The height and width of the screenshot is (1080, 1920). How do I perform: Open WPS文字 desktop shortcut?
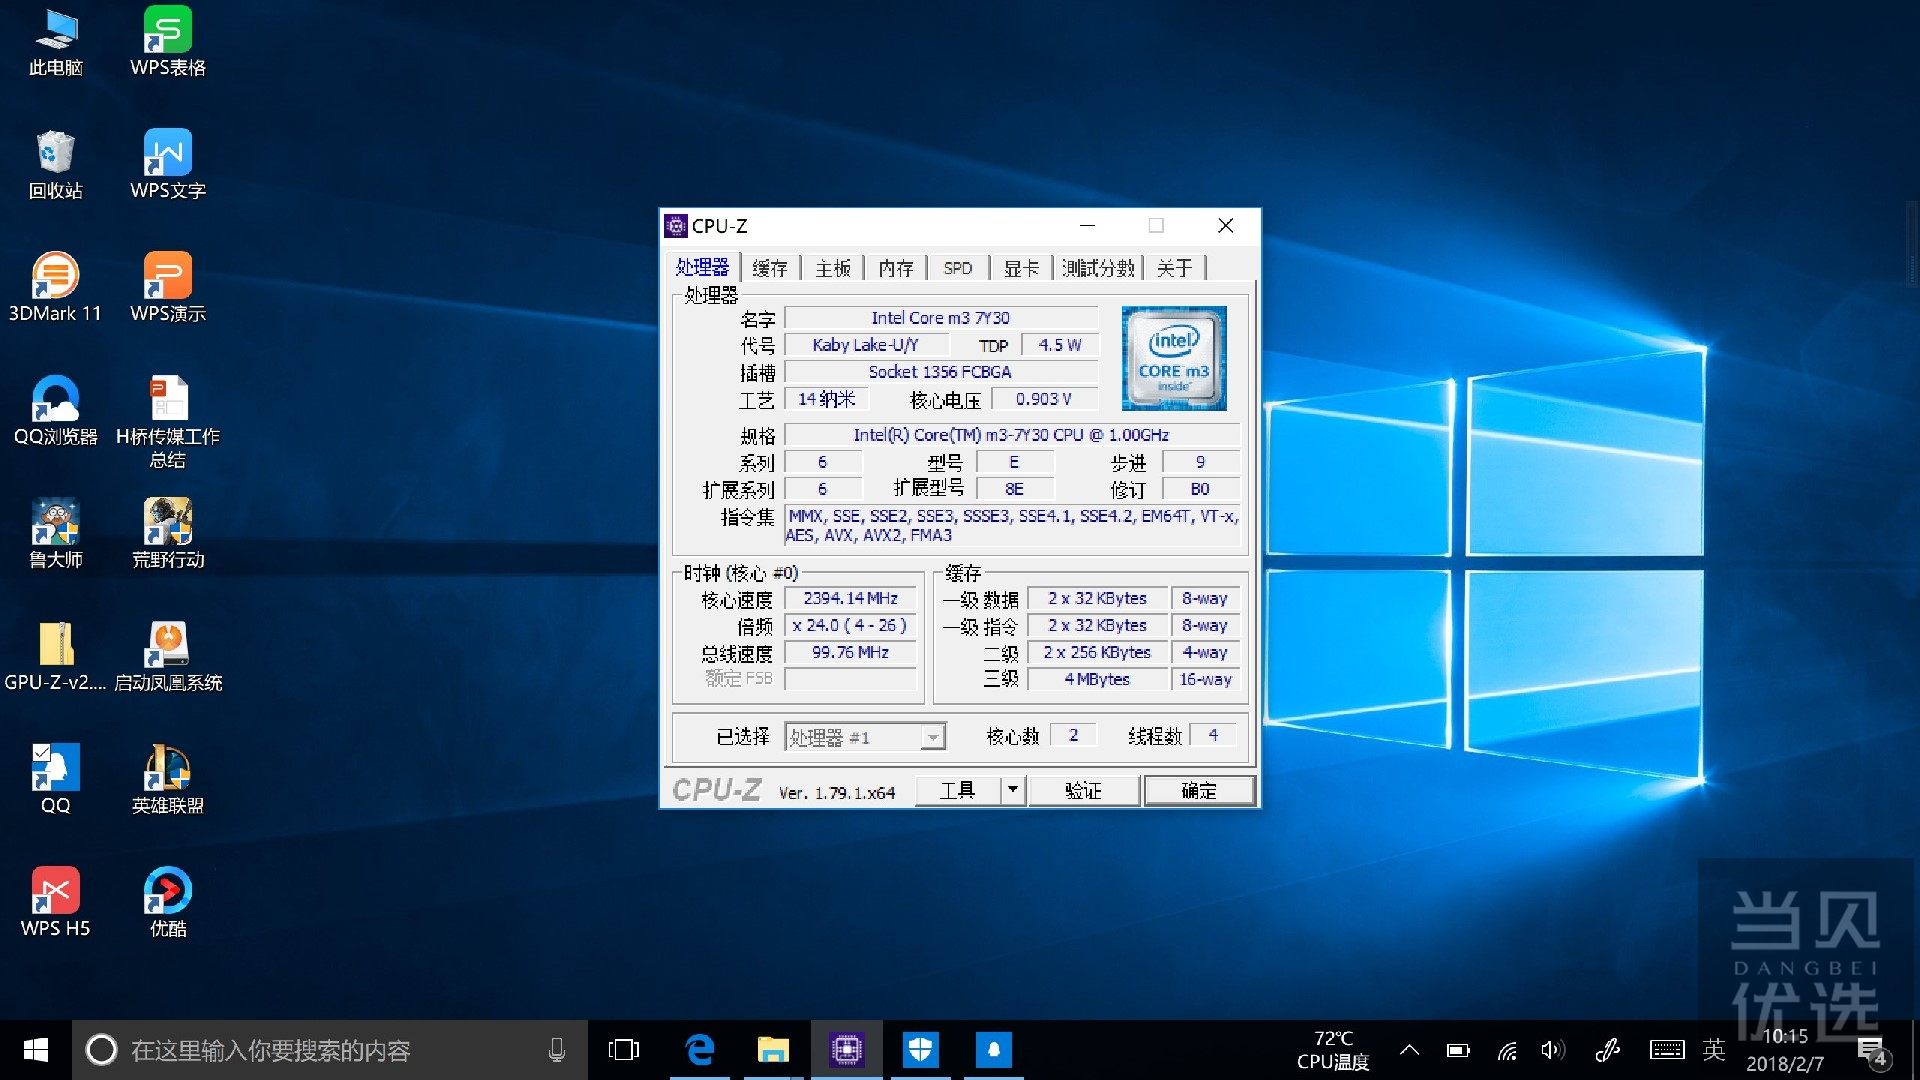point(168,165)
